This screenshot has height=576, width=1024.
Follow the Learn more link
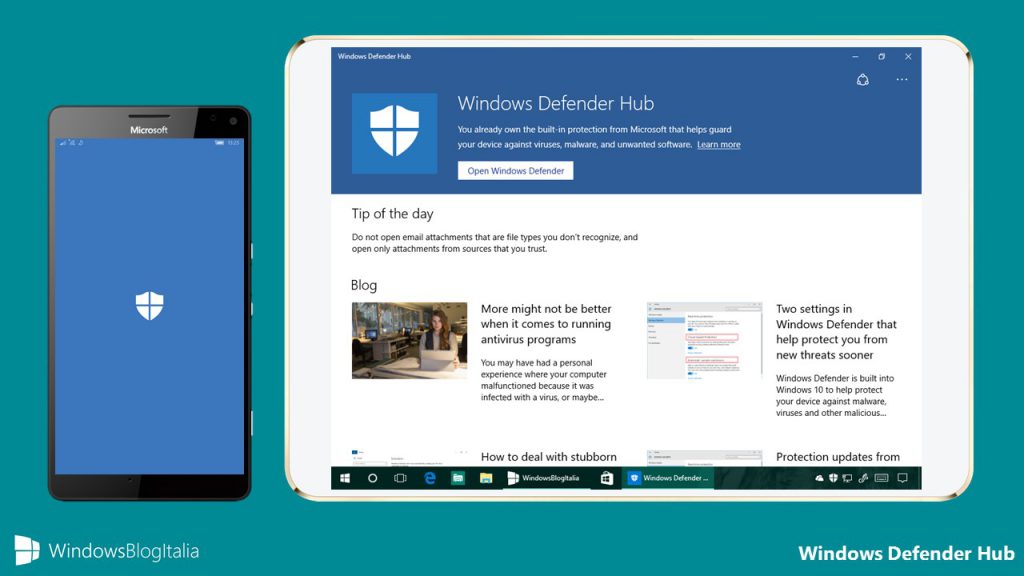719,143
